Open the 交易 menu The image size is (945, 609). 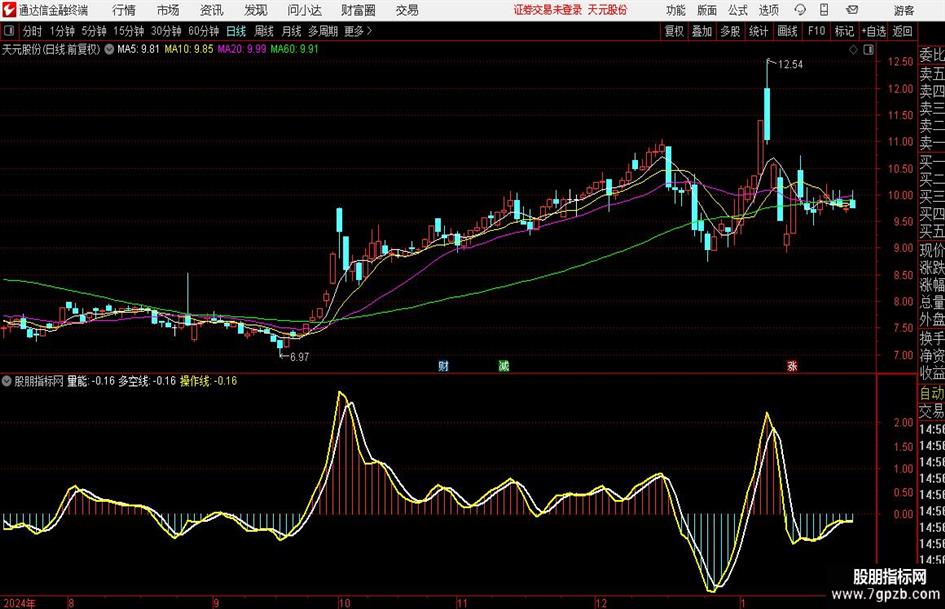pos(407,10)
